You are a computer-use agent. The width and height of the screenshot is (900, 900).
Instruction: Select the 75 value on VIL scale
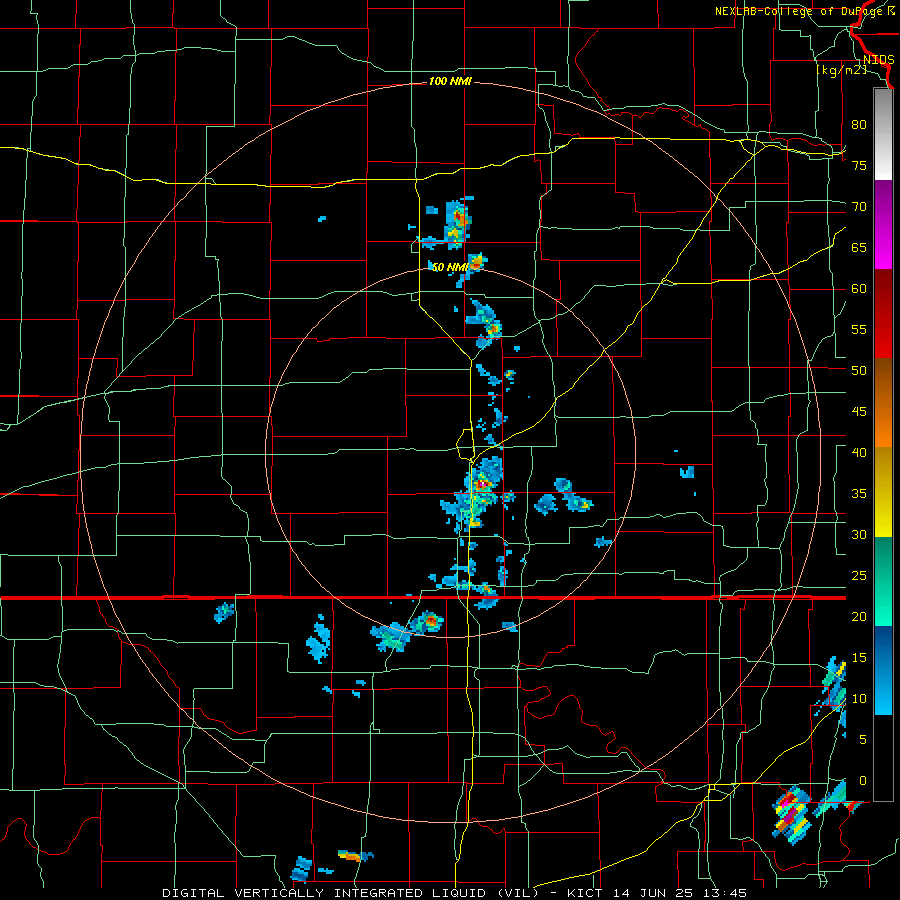pos(859,165)
